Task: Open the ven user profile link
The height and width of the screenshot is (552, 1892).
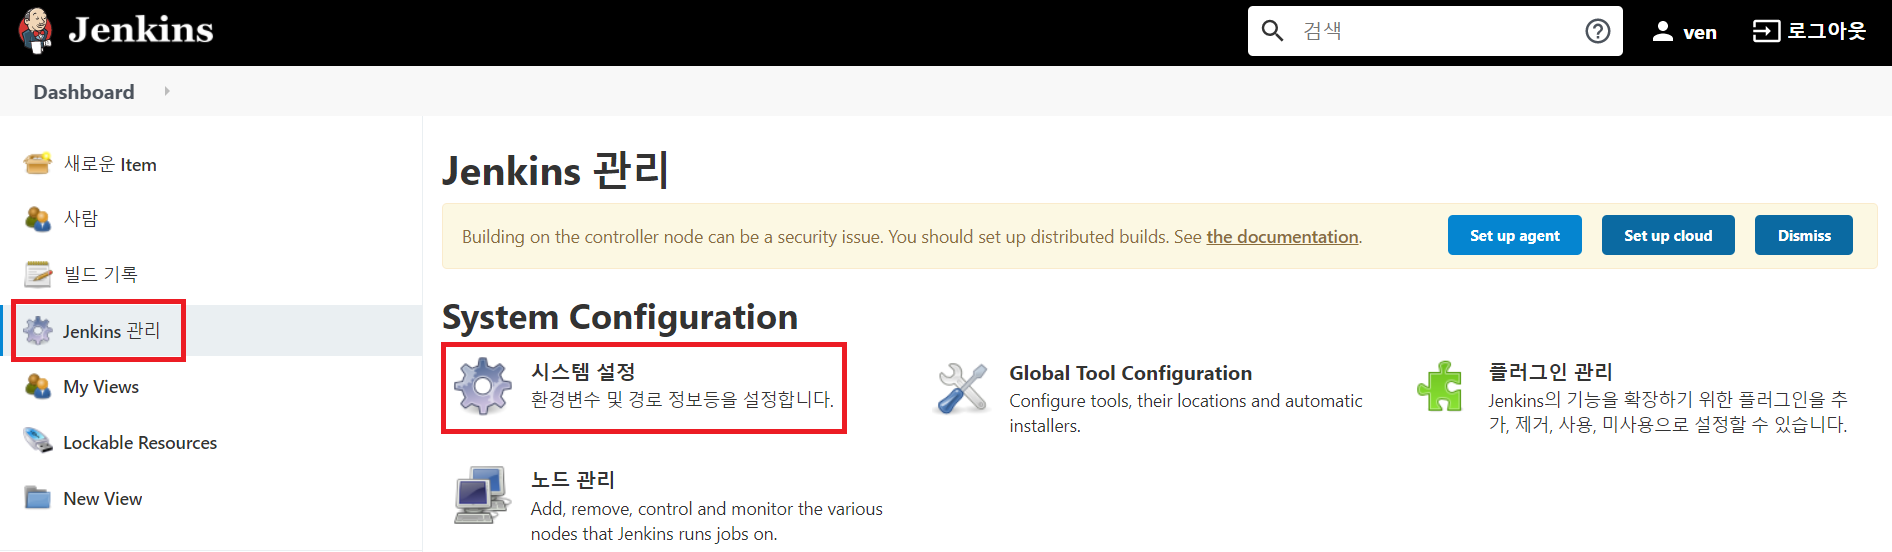Action: 1699,32
